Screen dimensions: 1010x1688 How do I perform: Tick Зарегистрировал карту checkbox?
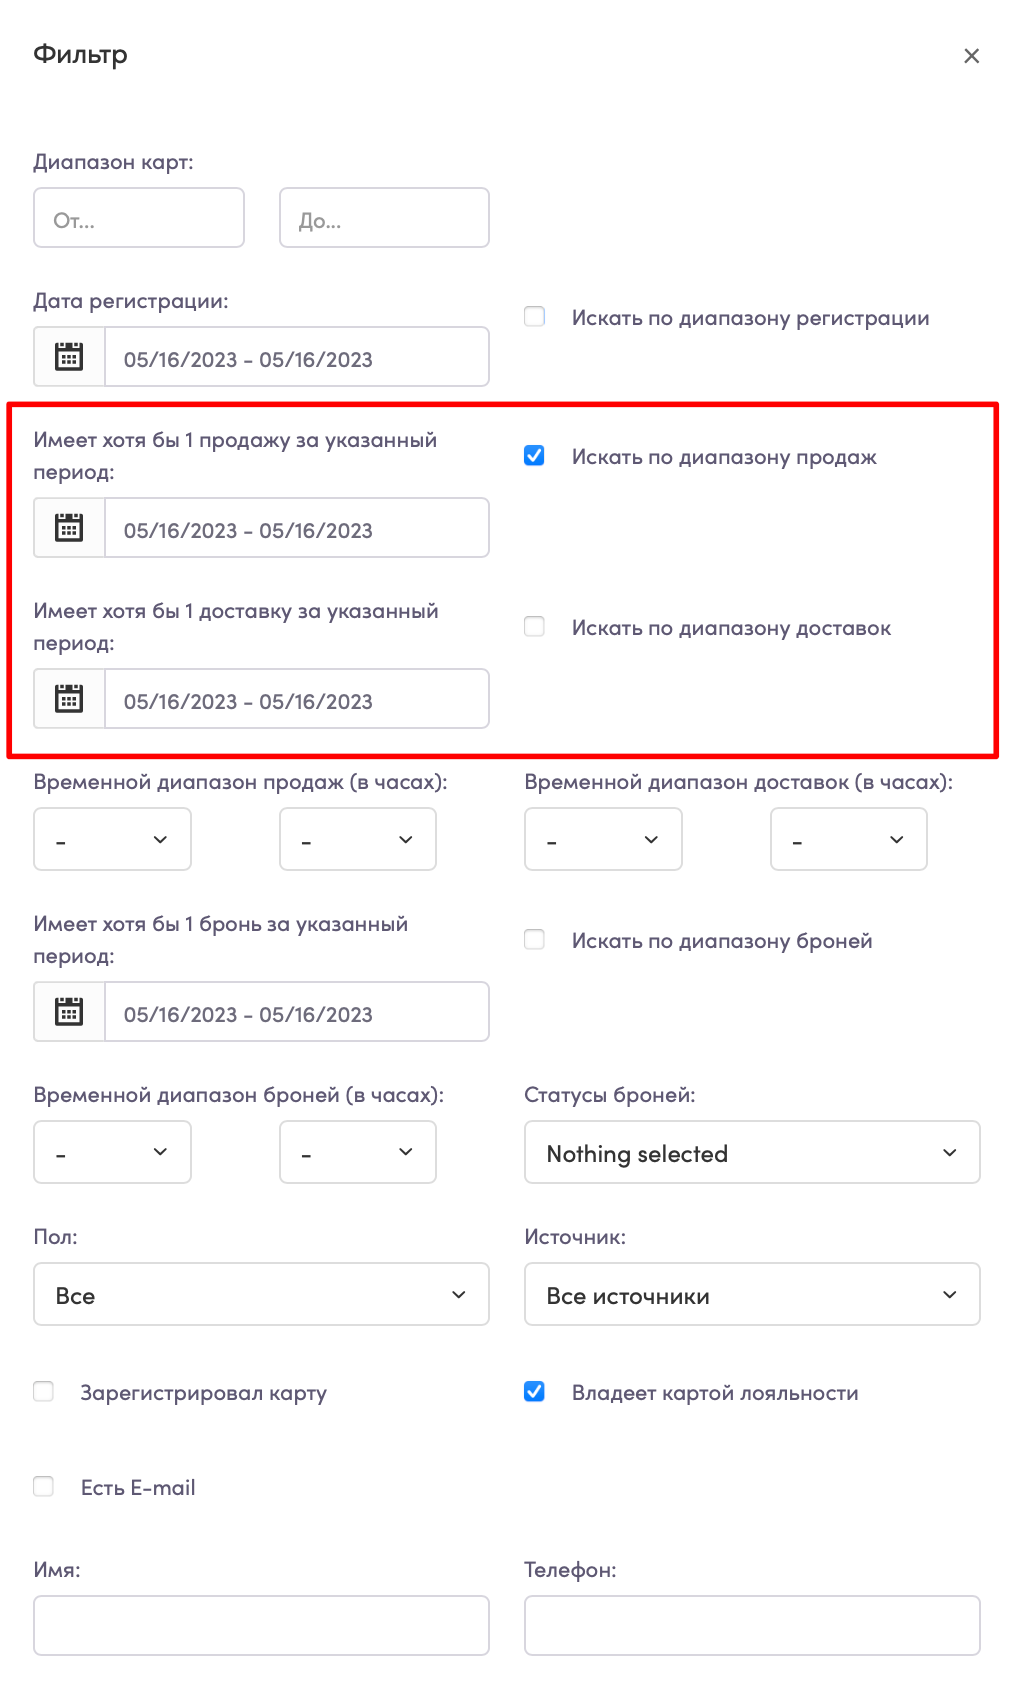44,1392
